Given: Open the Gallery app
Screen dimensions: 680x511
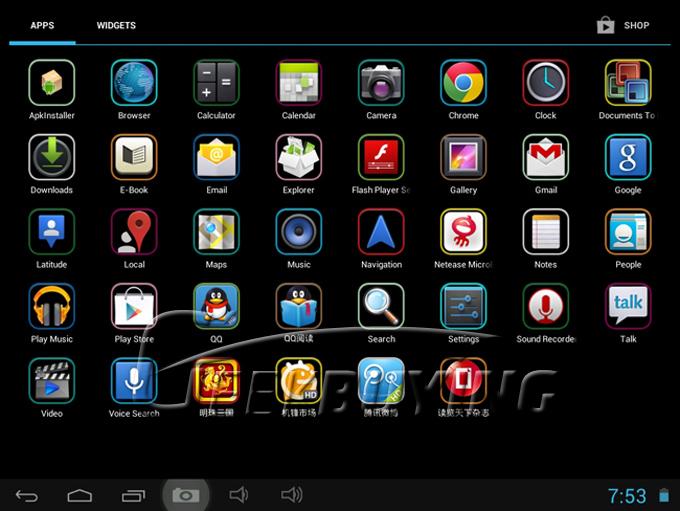Looking at the screenshot, I should [x=463, y=157].
